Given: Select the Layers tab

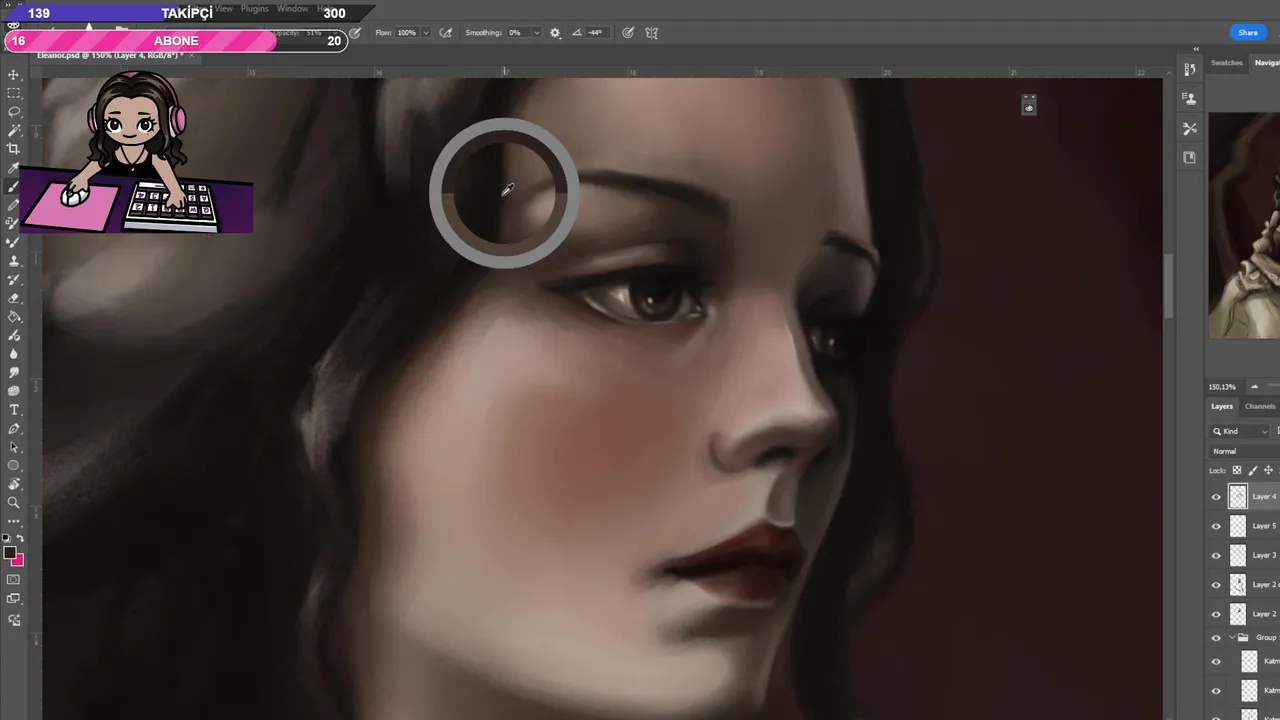Looking at the screenshot, I should click(1222, 406).
